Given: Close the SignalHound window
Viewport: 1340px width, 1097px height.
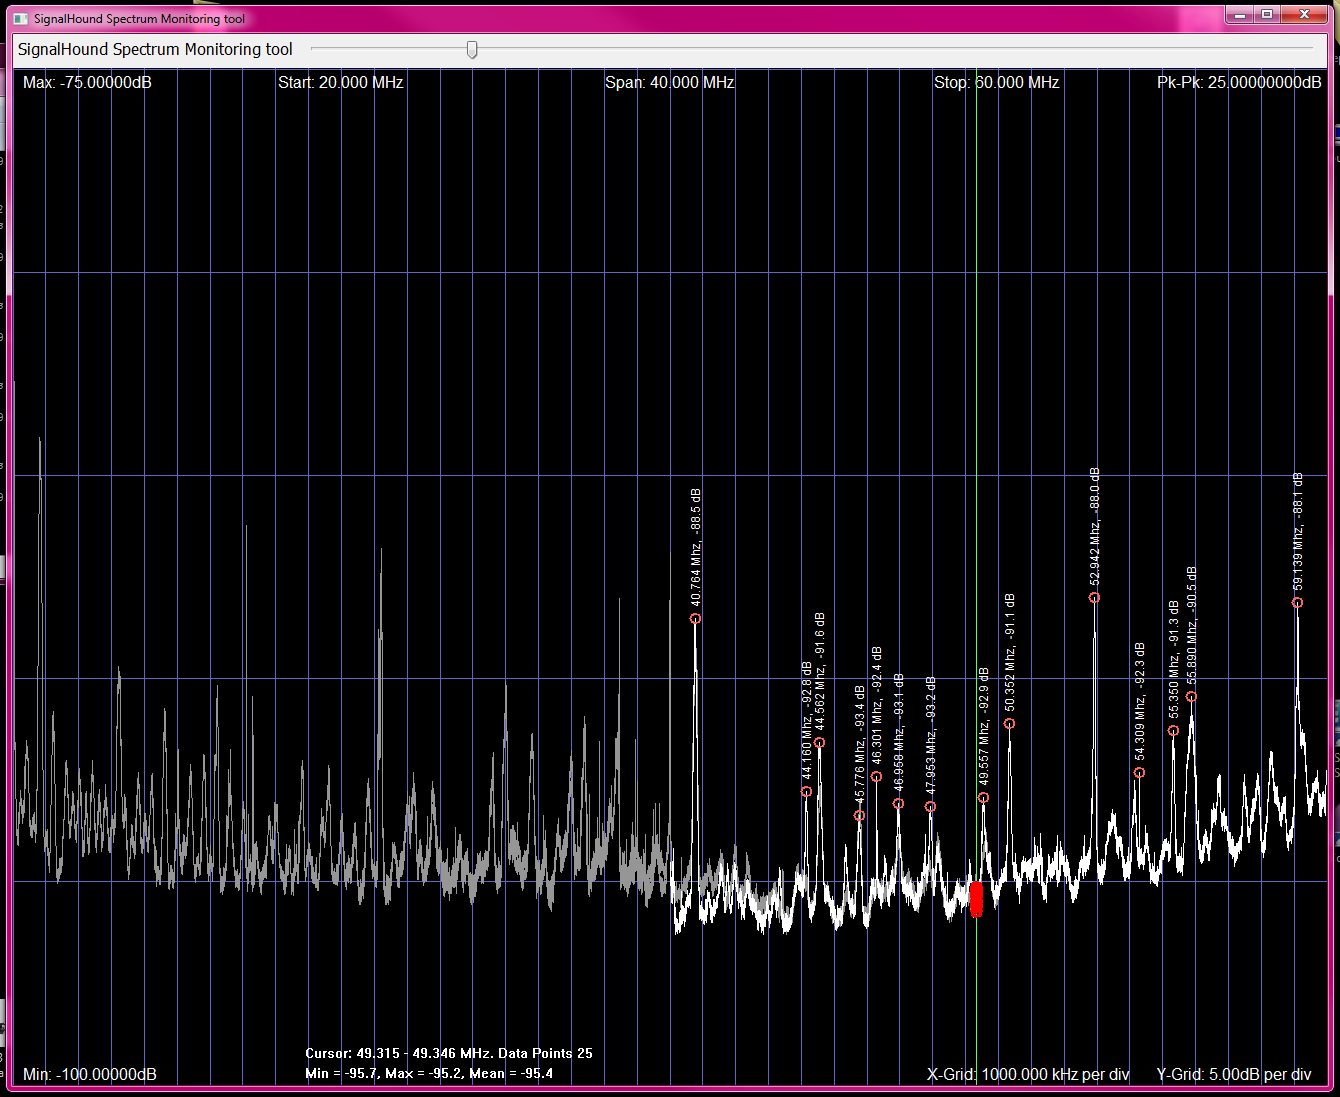Looking at the screenshot, I should click(1305, 14).
